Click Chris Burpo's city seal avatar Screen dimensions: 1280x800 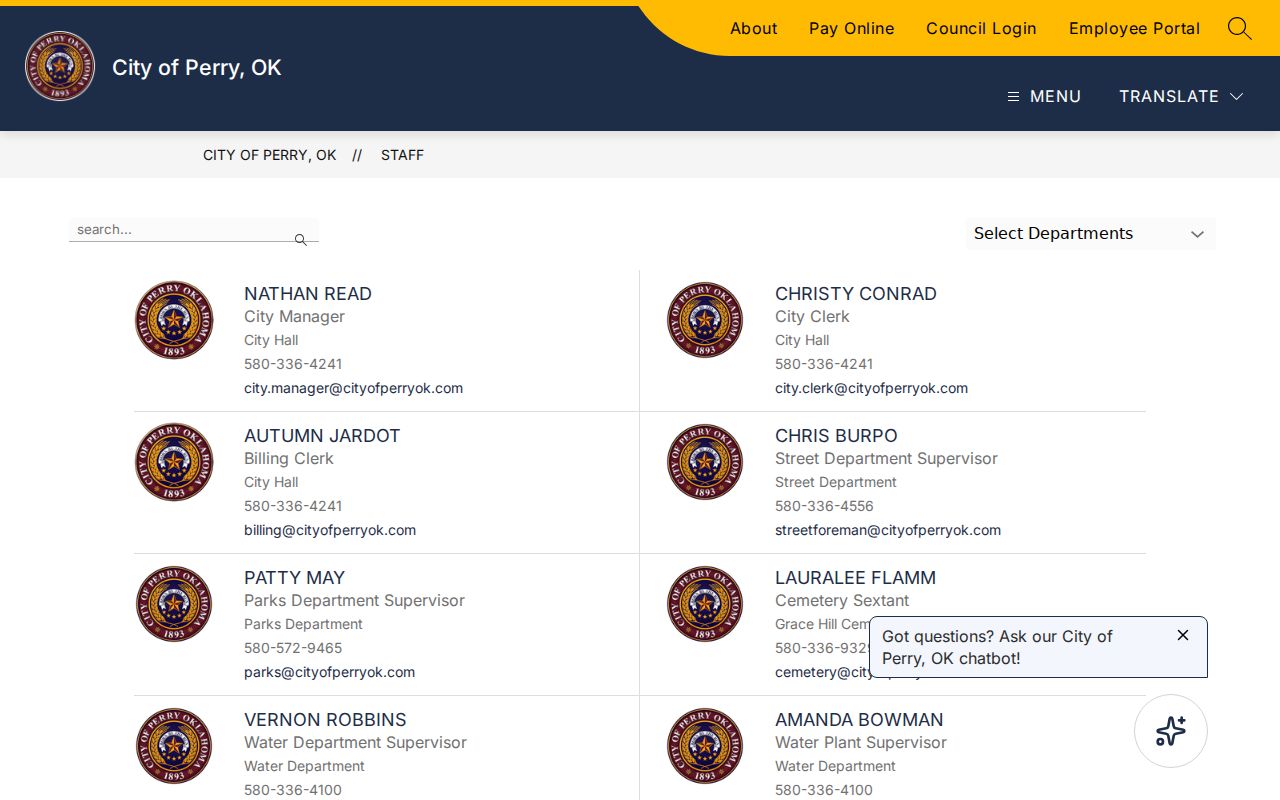point(705,462)
